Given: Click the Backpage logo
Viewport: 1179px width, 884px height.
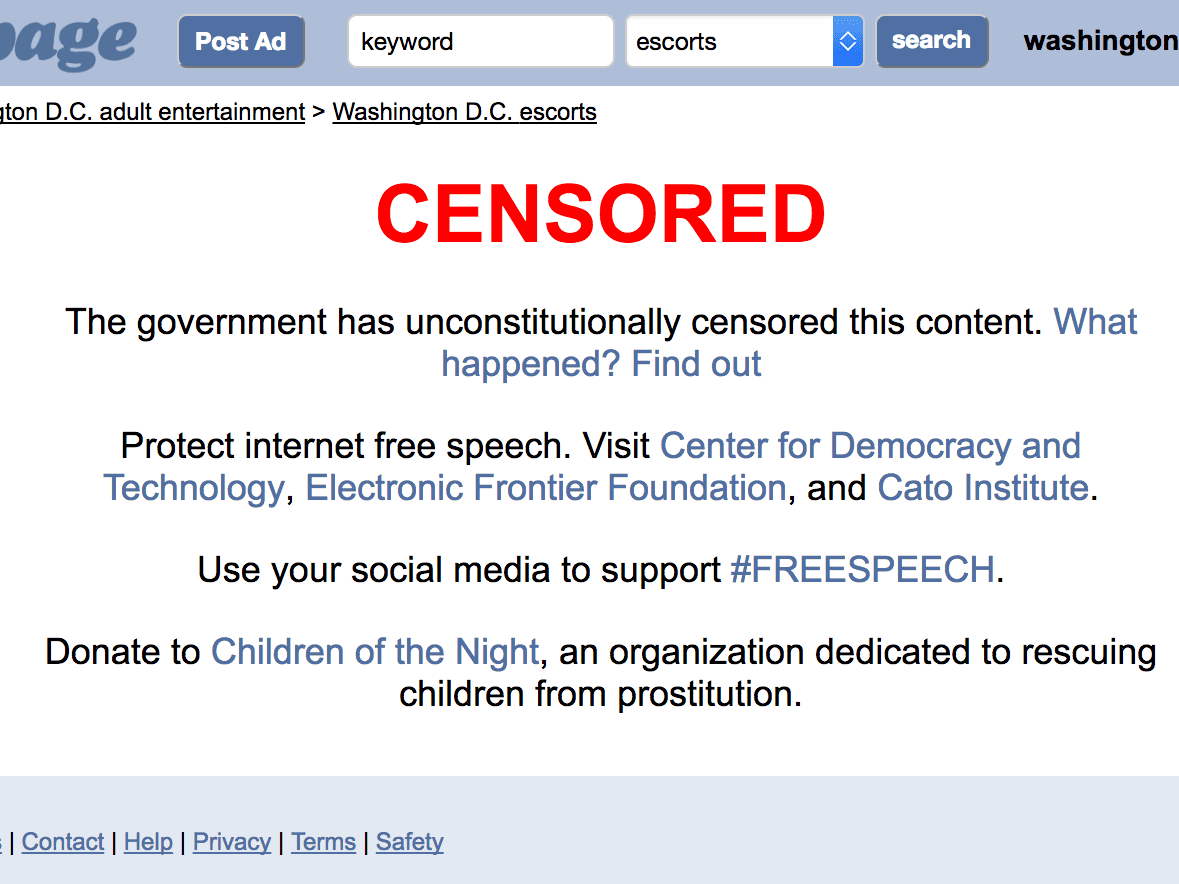Looking at the screenshot, I should pos(66,42).
